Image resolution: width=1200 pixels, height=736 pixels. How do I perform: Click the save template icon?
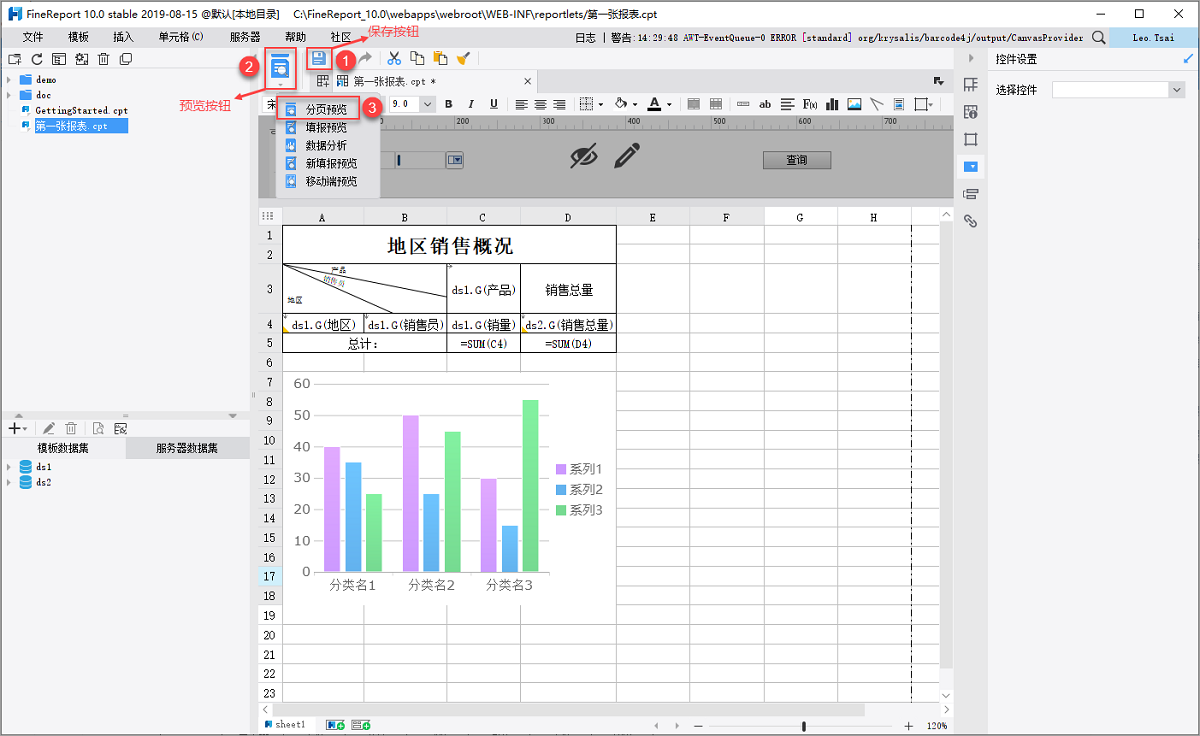(x=318, y=59)
